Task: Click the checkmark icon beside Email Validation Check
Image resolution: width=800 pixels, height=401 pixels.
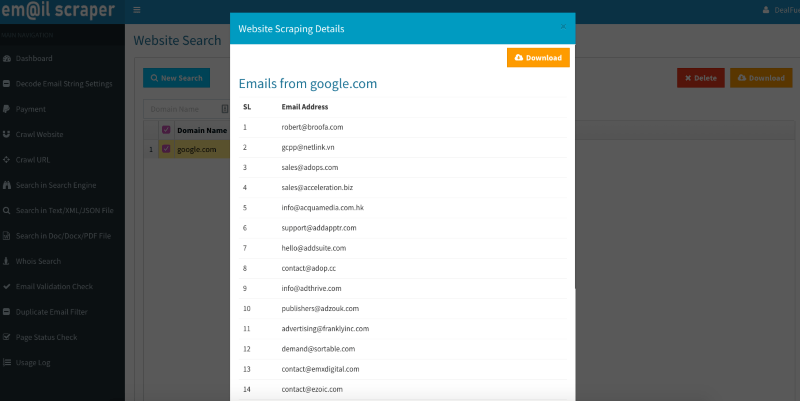Action: click(x=7, y=286)
